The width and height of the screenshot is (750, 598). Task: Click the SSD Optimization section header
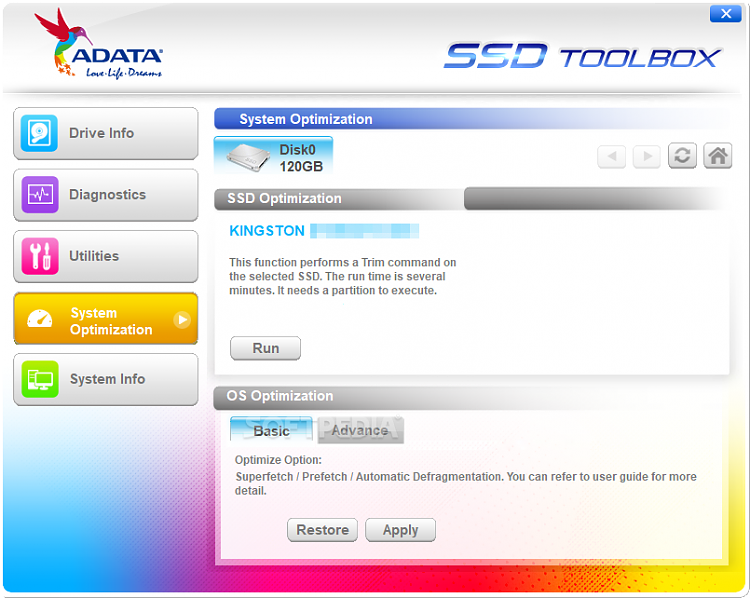coord(339,199)
